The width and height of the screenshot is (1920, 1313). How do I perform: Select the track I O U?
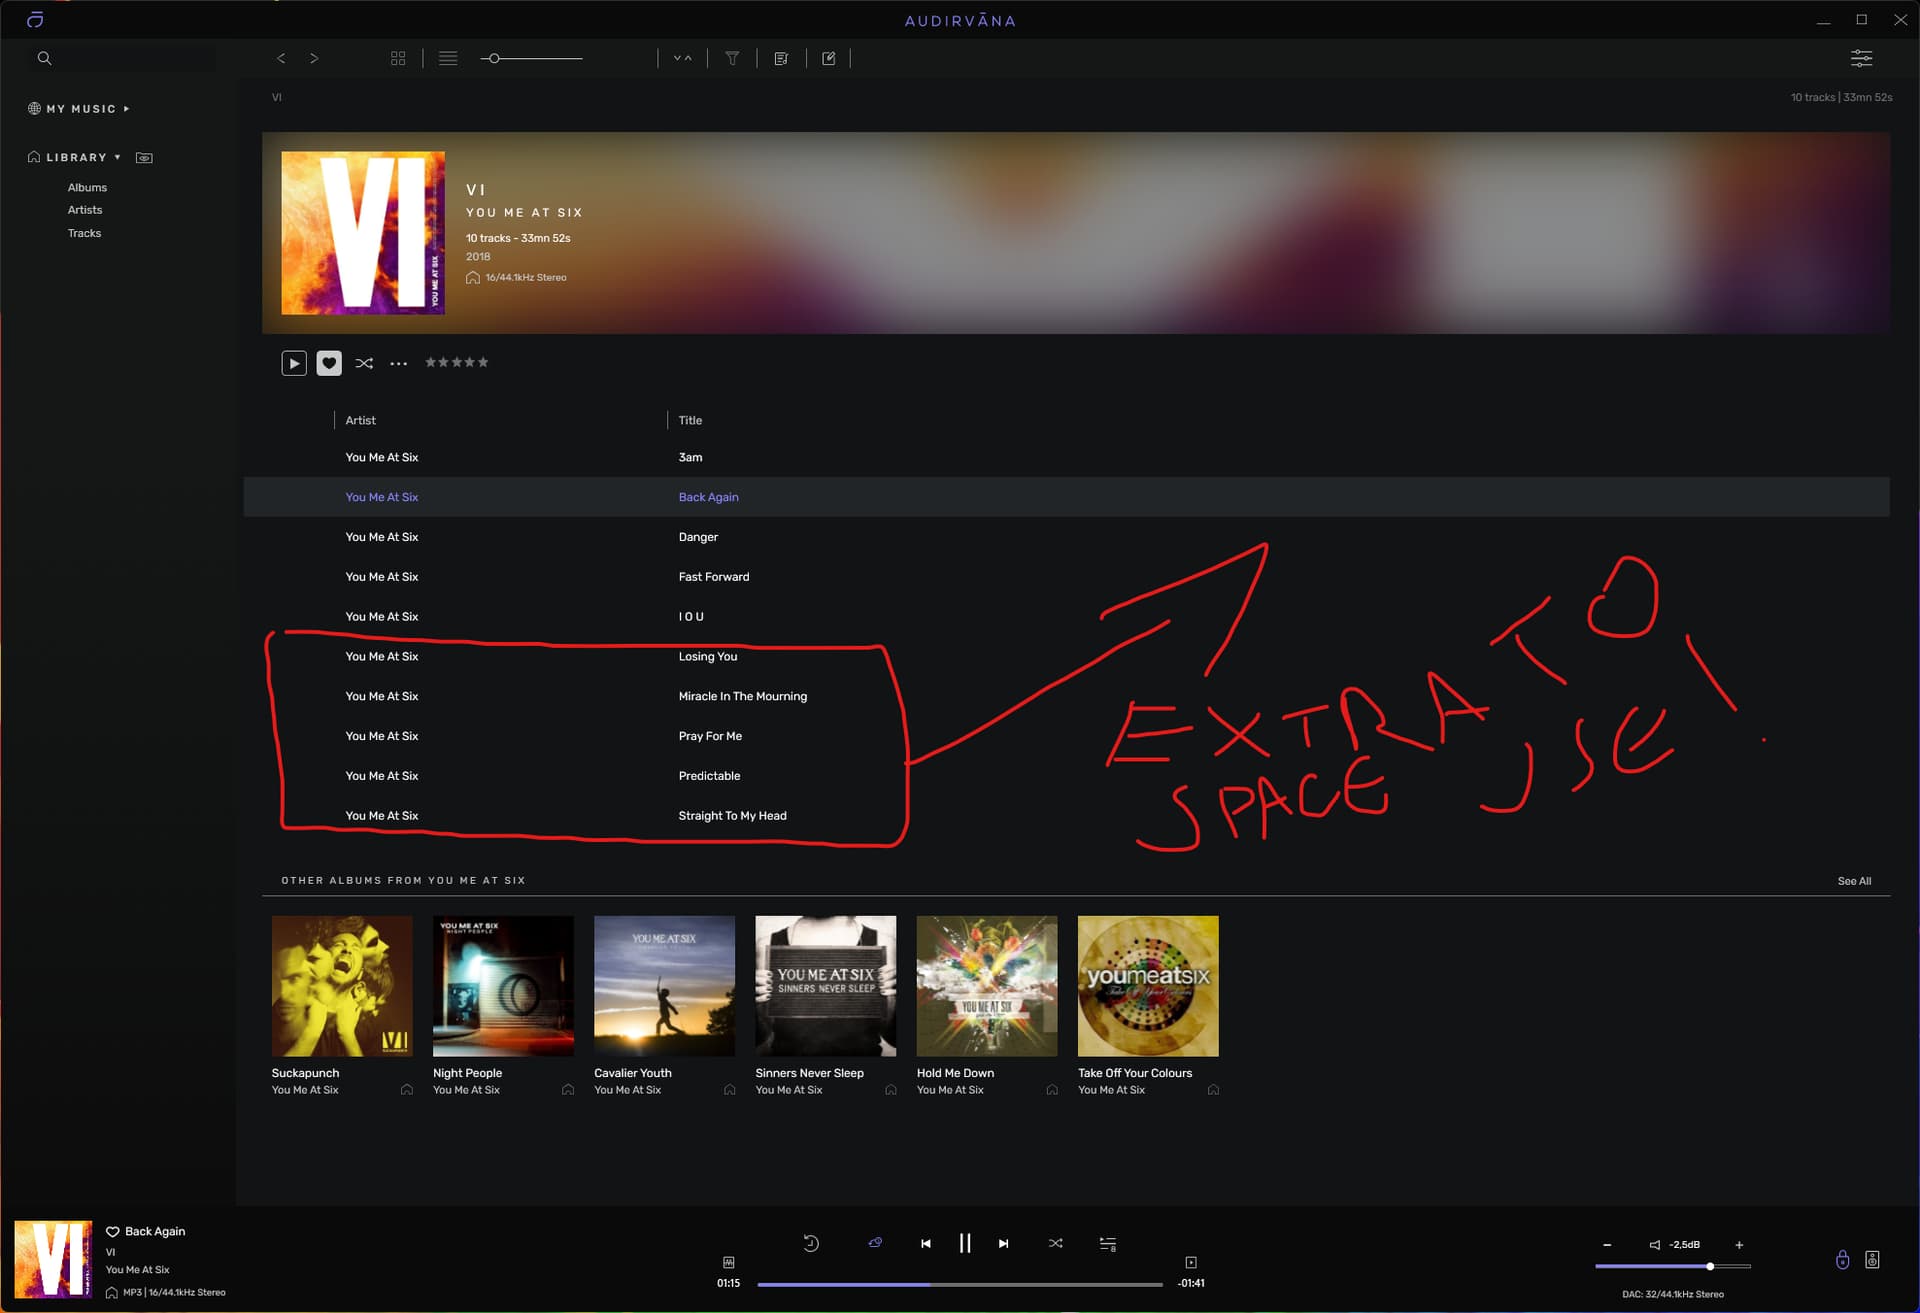(x=1066, y=617)
